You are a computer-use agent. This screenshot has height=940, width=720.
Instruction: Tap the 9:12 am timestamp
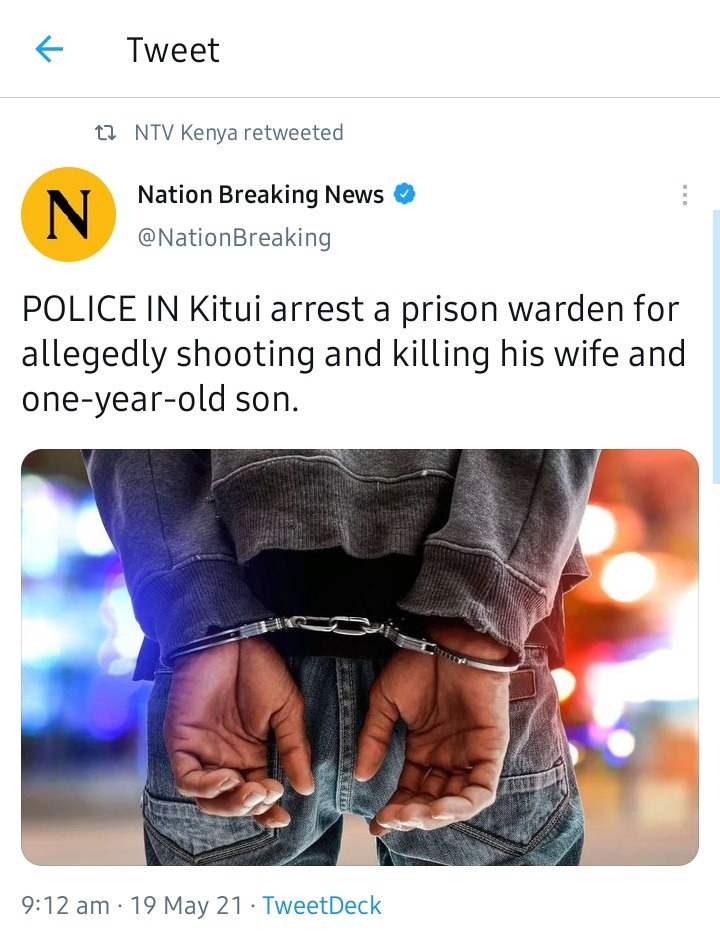[x=65, y=905]
